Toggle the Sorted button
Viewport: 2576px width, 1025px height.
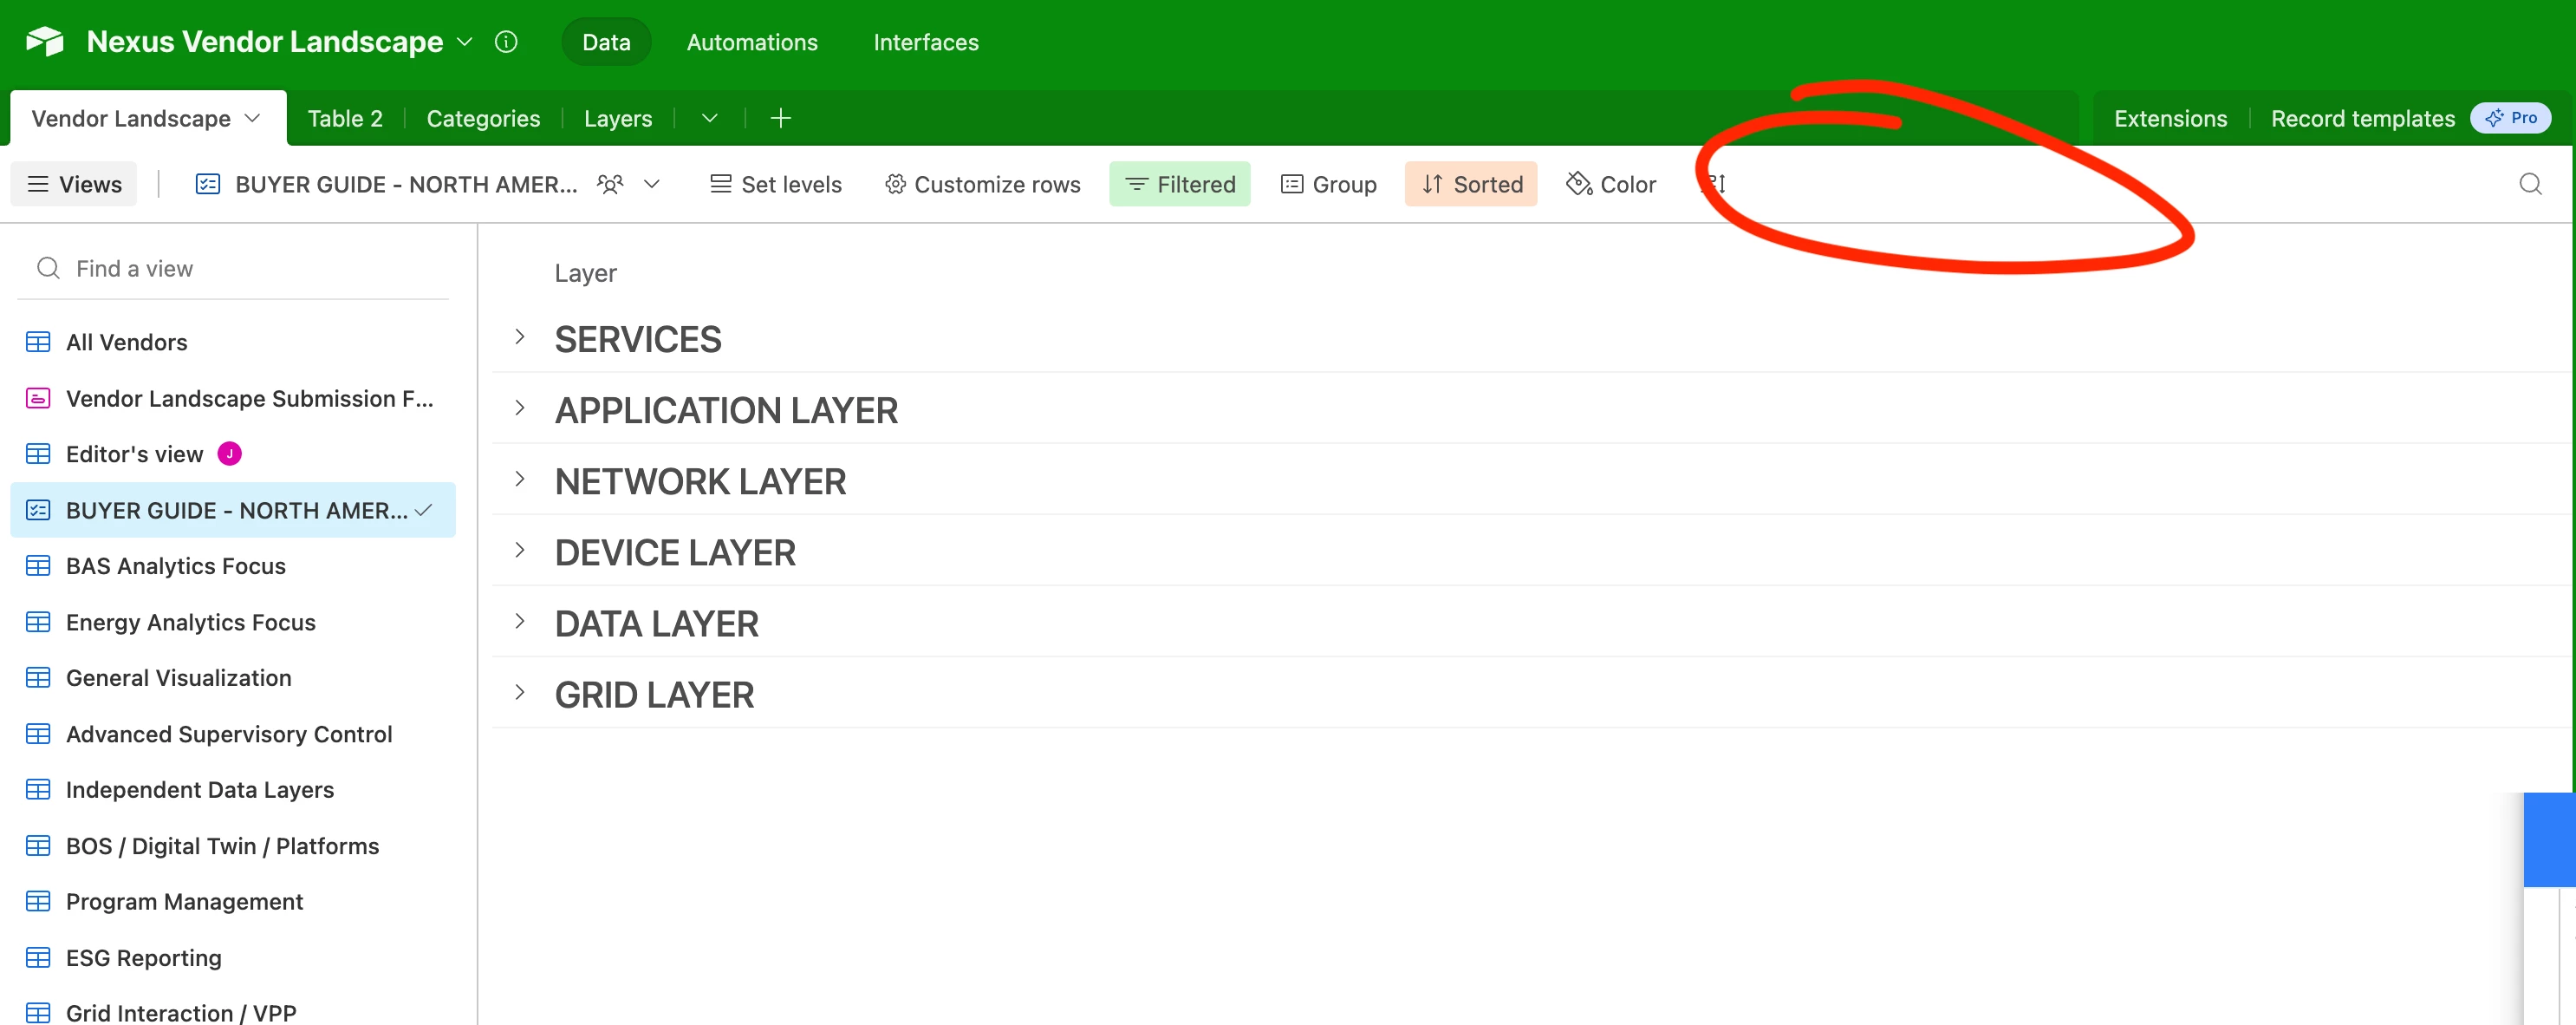[x=1471, y=184]
